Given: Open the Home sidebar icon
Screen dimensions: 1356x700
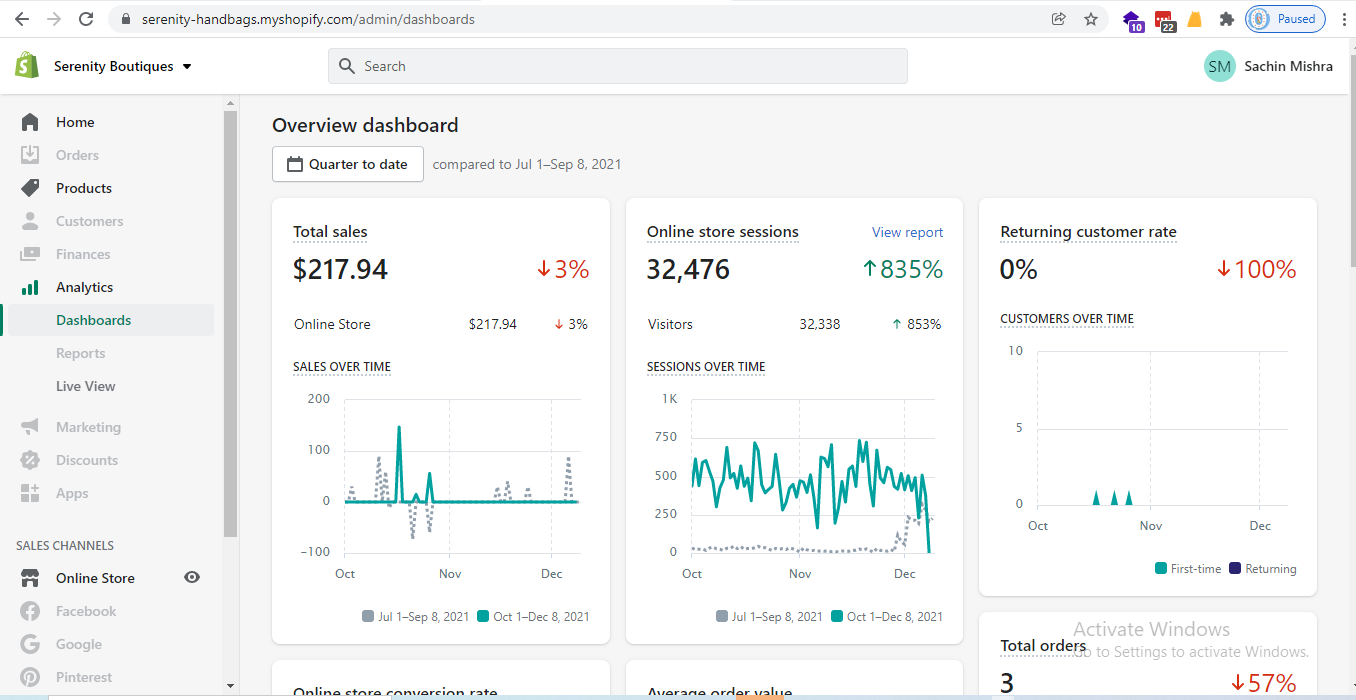Looking at the screenshot, I should coord(30,122).
